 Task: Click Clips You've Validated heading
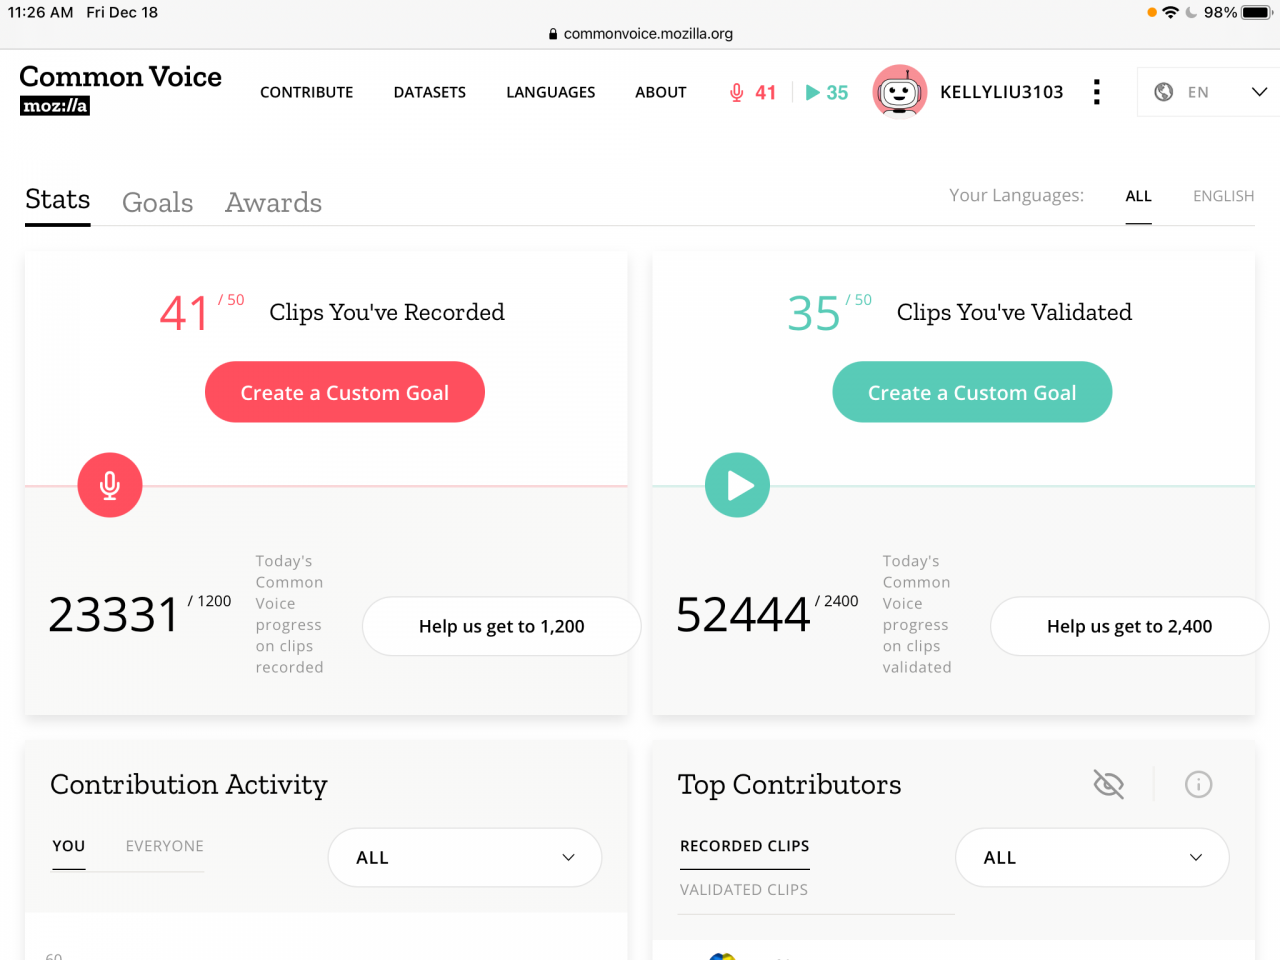(1014, 312)
